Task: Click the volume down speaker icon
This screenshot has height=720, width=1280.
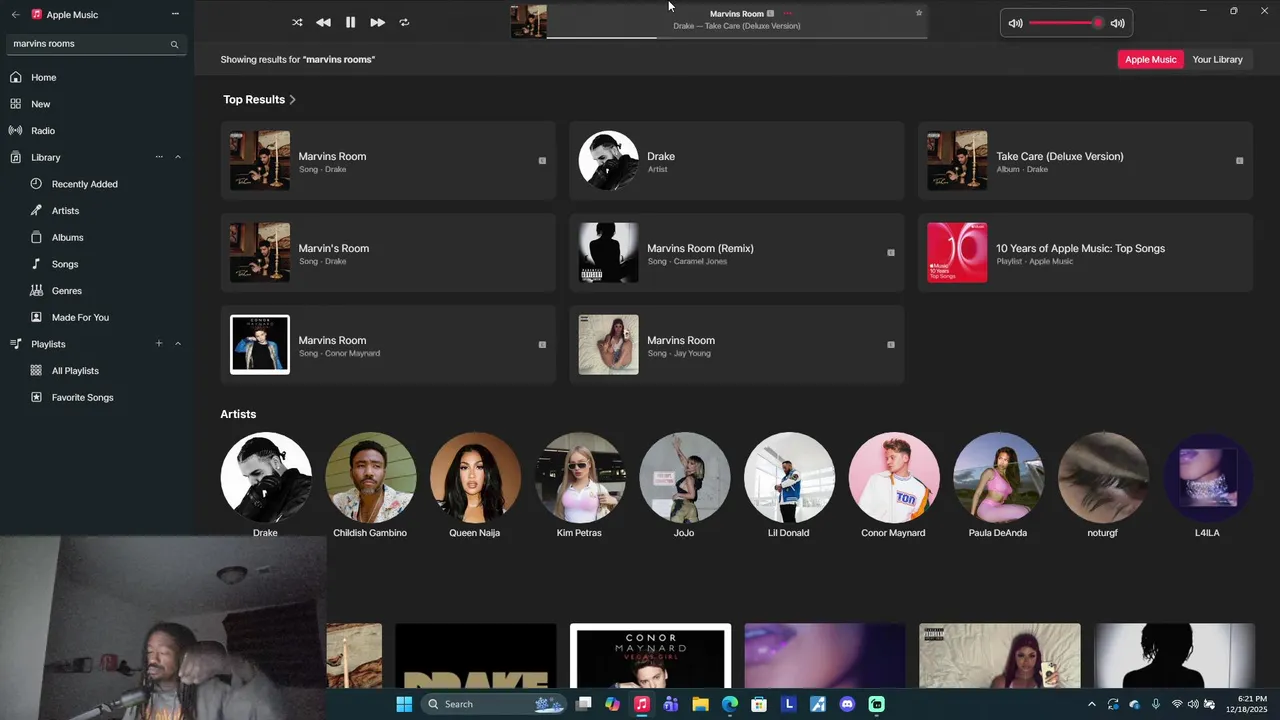Action: click(1015, 23)
